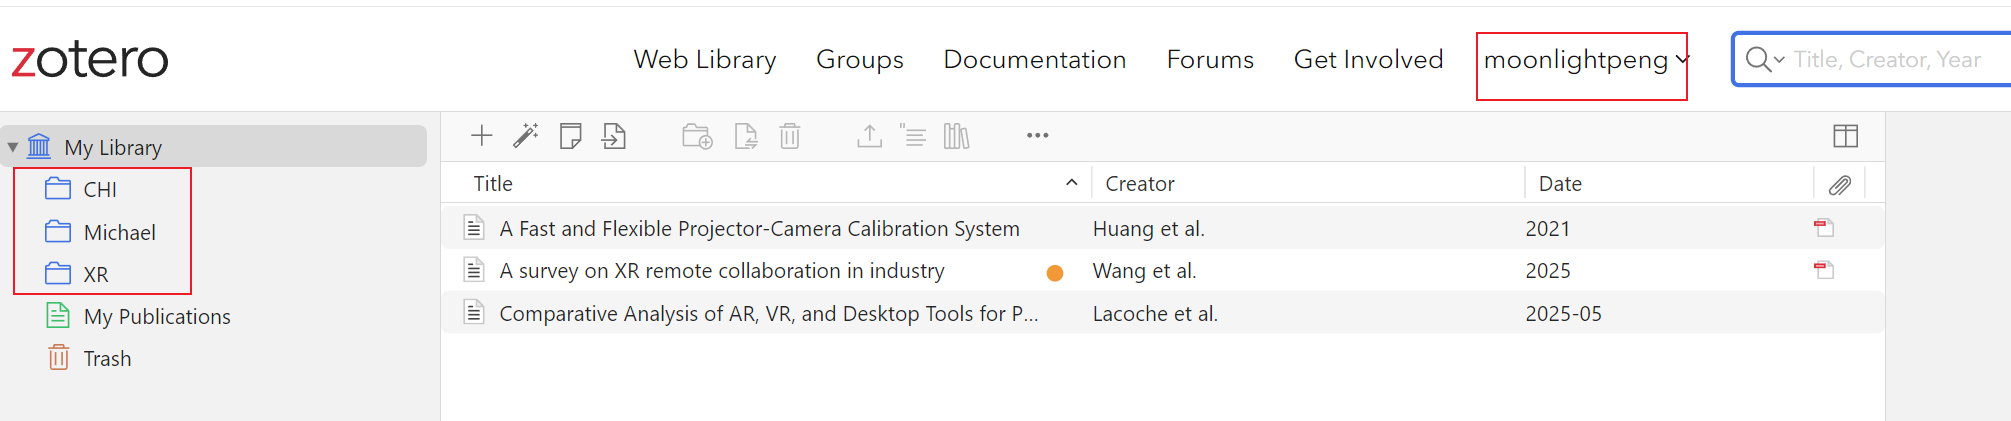This screenshot has height=421, width=2011.
Task: Open PDF attachment of Wang et al. row
Action: click(x=1824, y=270)
